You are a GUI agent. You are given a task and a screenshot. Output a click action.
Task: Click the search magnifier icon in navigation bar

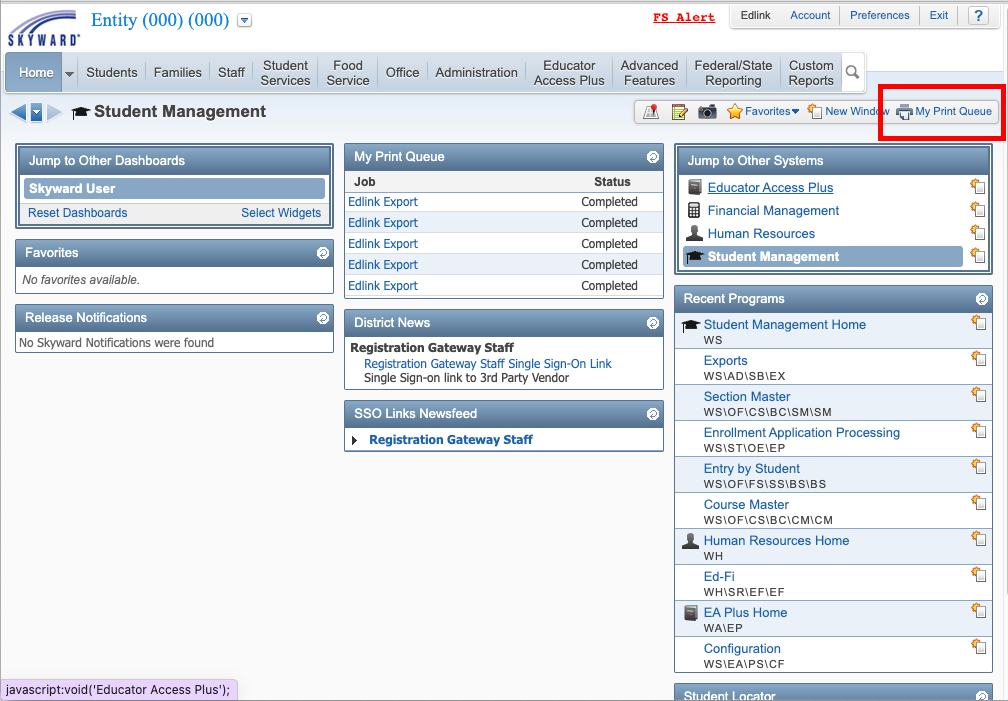(x=852, y=72)
